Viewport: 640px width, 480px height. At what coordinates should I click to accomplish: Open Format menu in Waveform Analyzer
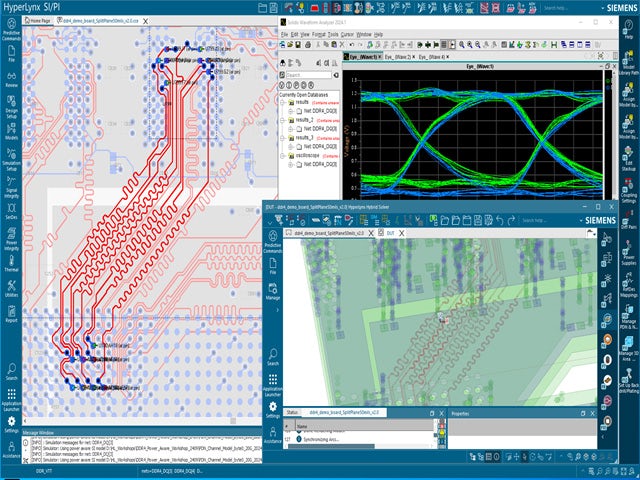(x=319, y=35)
